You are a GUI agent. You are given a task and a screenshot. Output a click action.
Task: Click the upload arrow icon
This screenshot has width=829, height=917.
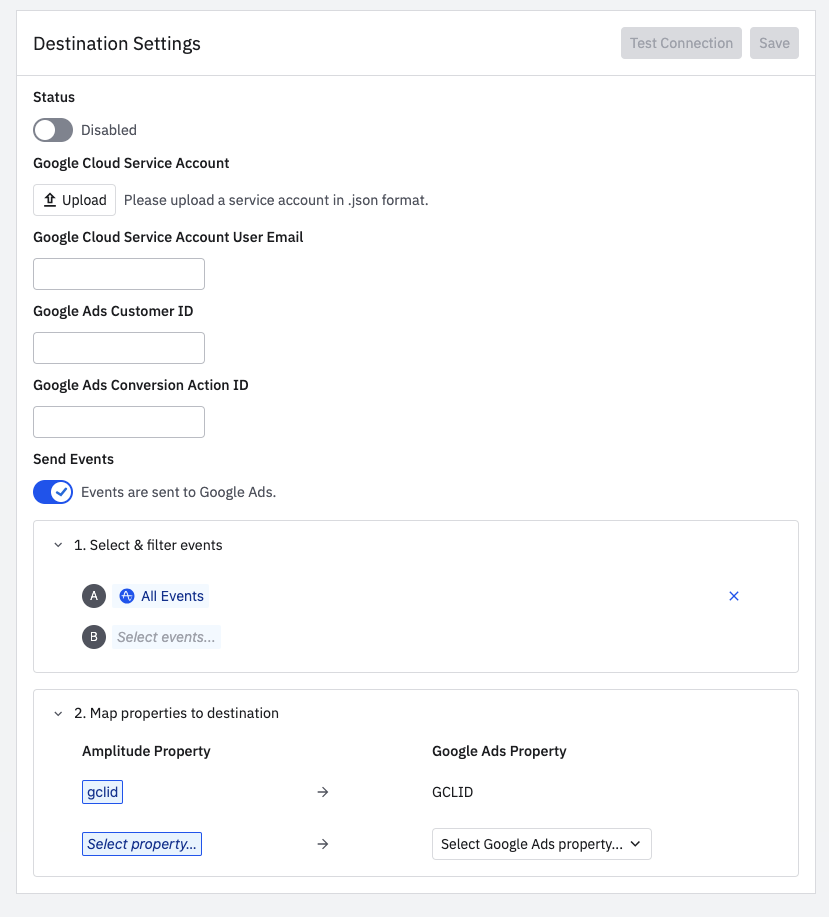coord(50,200)
